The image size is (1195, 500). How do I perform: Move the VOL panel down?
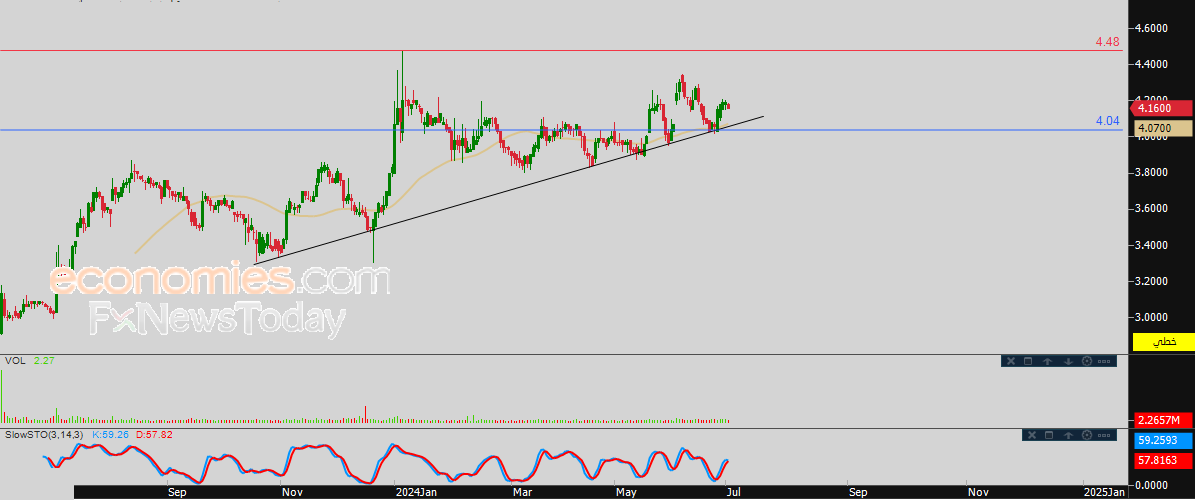[1068, 361]
